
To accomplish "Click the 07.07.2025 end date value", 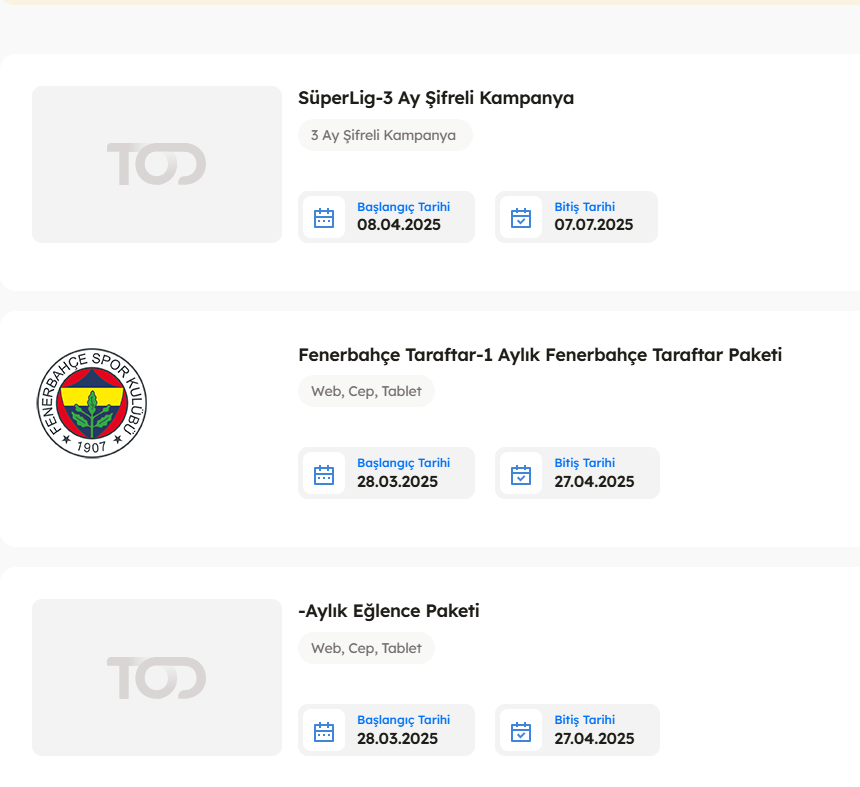I will tap(594, 225).
